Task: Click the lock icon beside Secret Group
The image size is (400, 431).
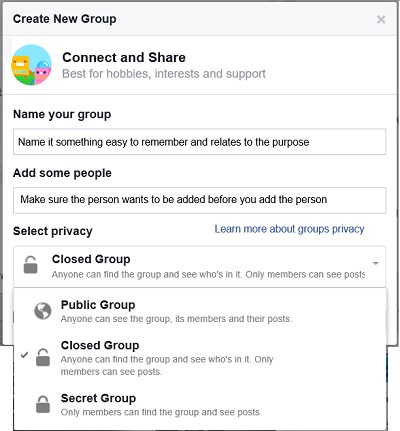Action: [x=43, y=404]
